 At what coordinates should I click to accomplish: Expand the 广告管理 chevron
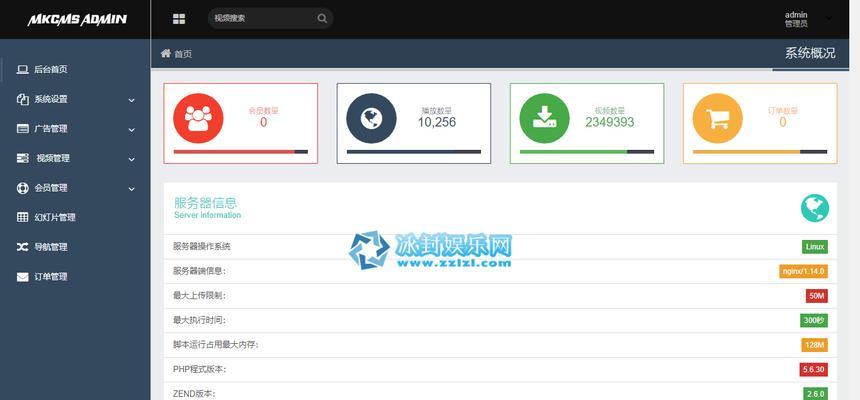coord(132,129)
